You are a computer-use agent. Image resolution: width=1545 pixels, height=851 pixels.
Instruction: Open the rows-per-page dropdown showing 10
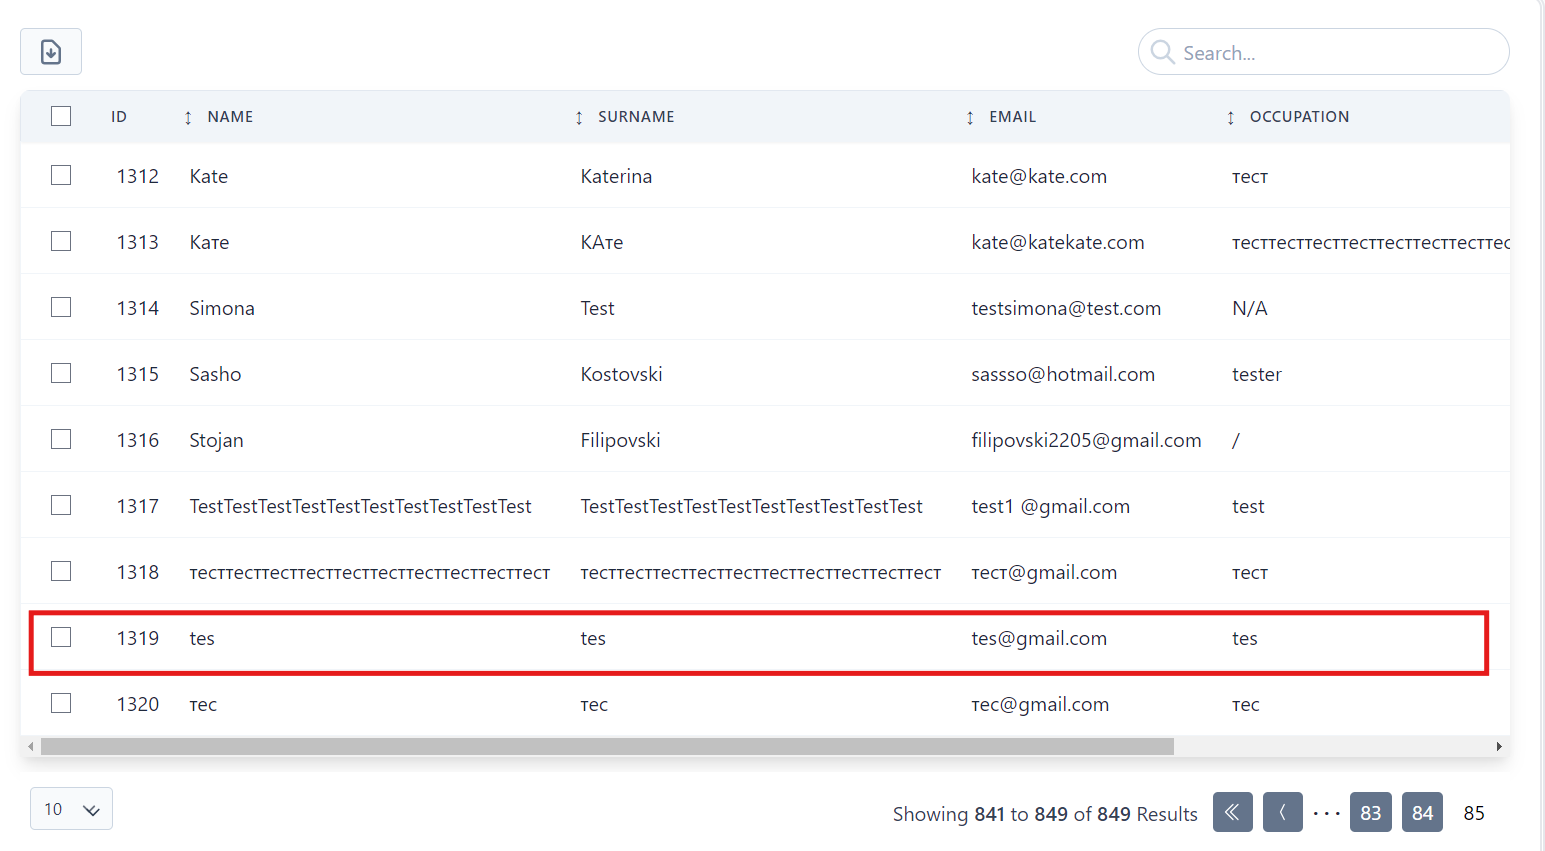[71, 809]
